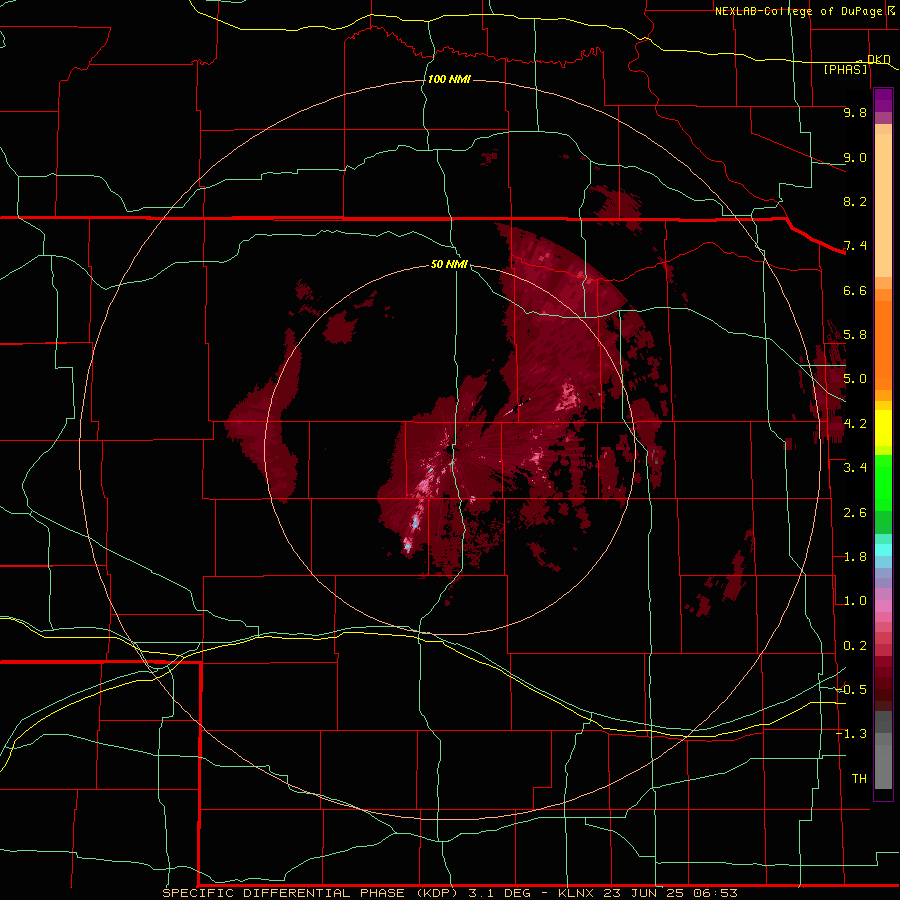The image size is (900, 900).
Task: Click the -1.3 scale value
Action: click(852, 734)
